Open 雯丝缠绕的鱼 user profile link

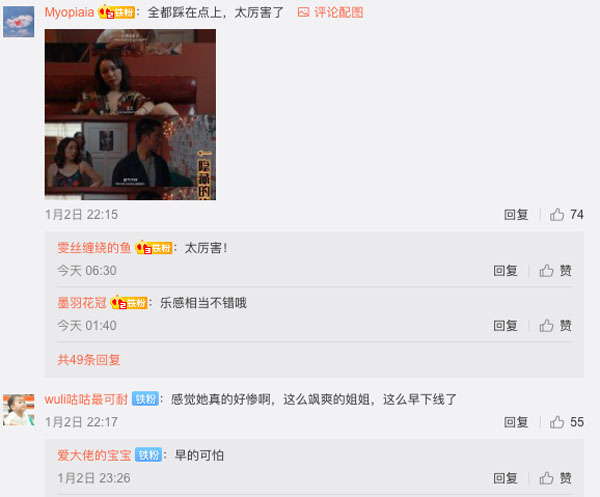(94, 248)
